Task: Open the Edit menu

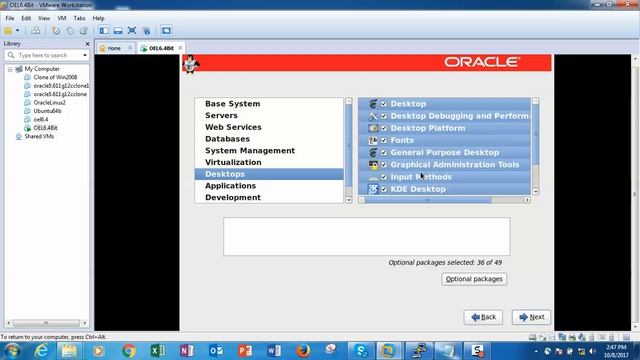Action: [x=26, y=18]
